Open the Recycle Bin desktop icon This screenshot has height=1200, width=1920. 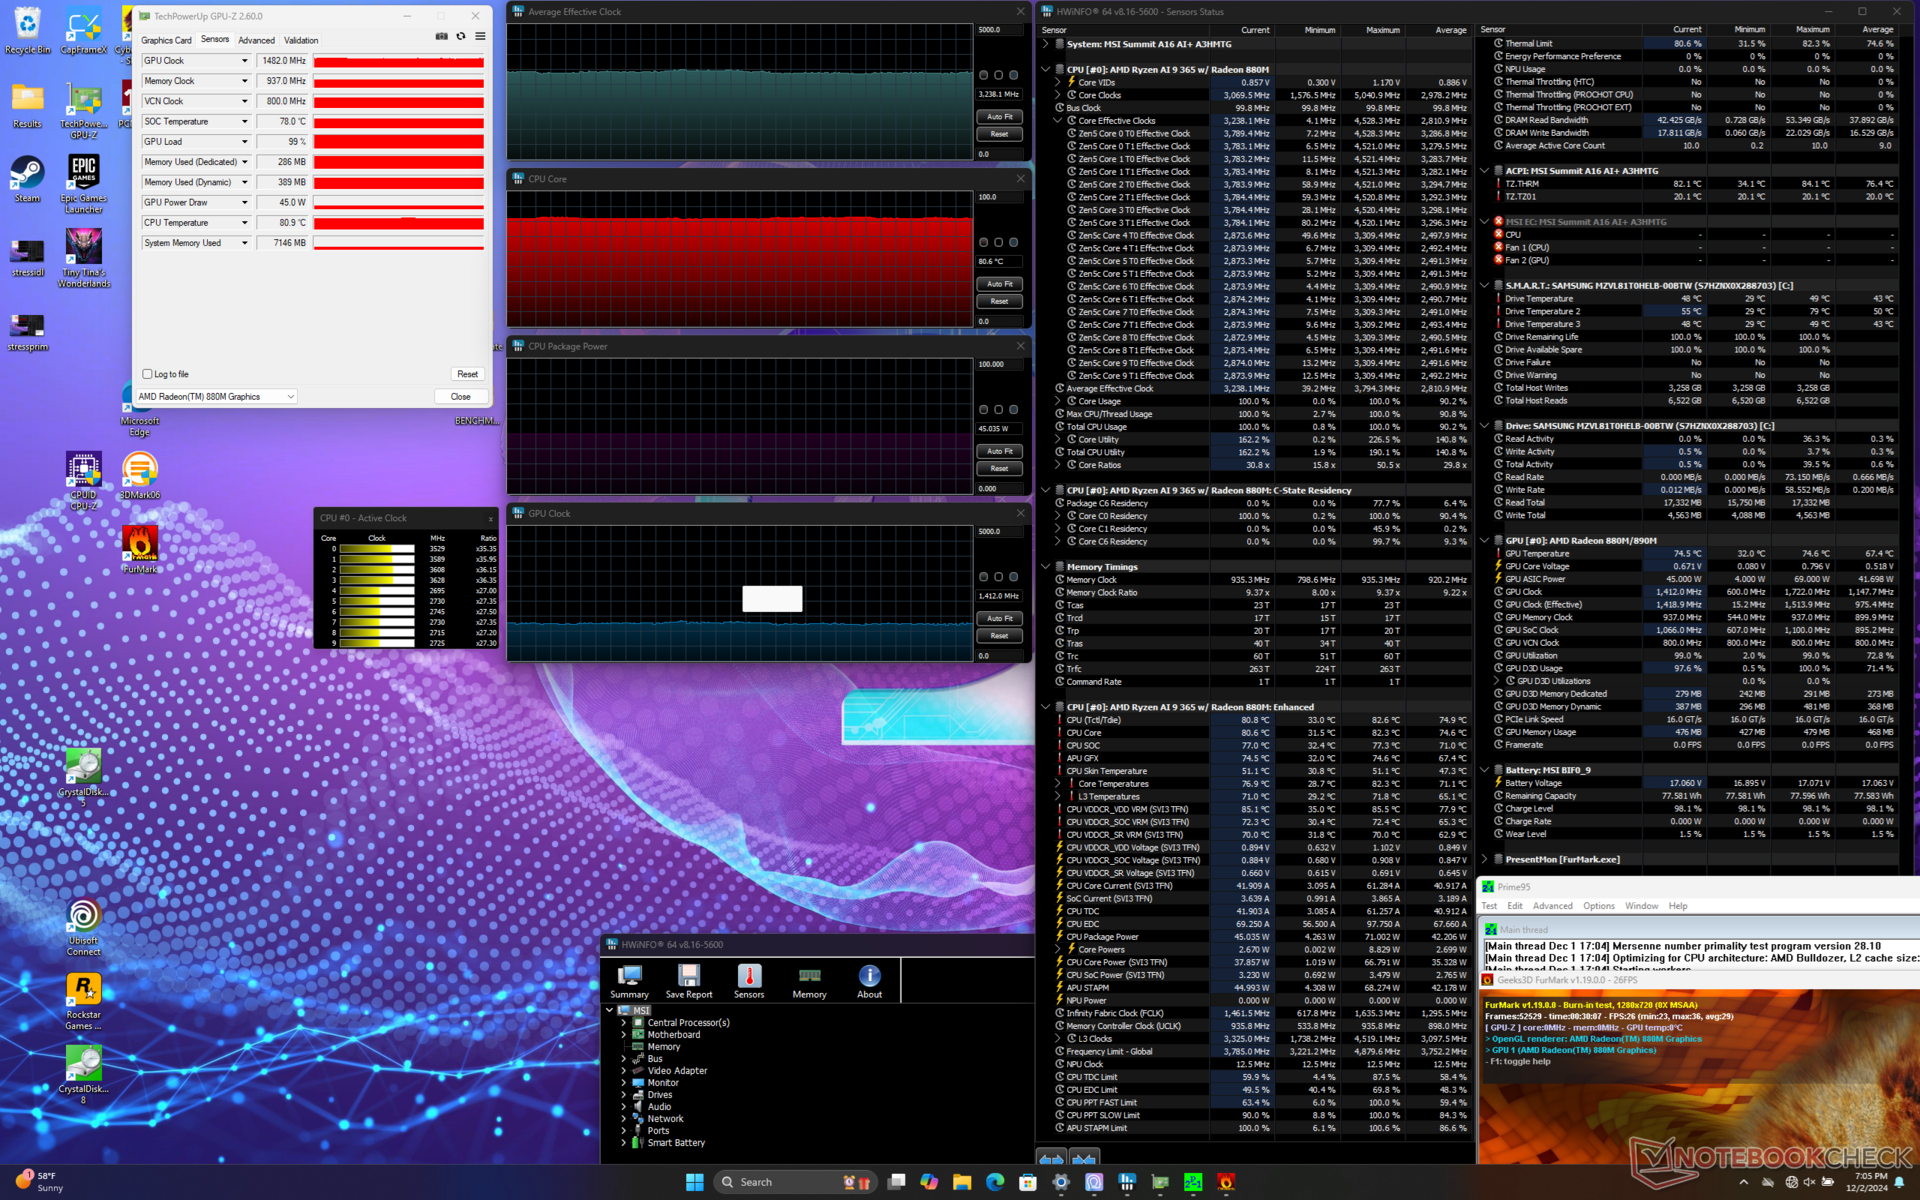(27, 32)
